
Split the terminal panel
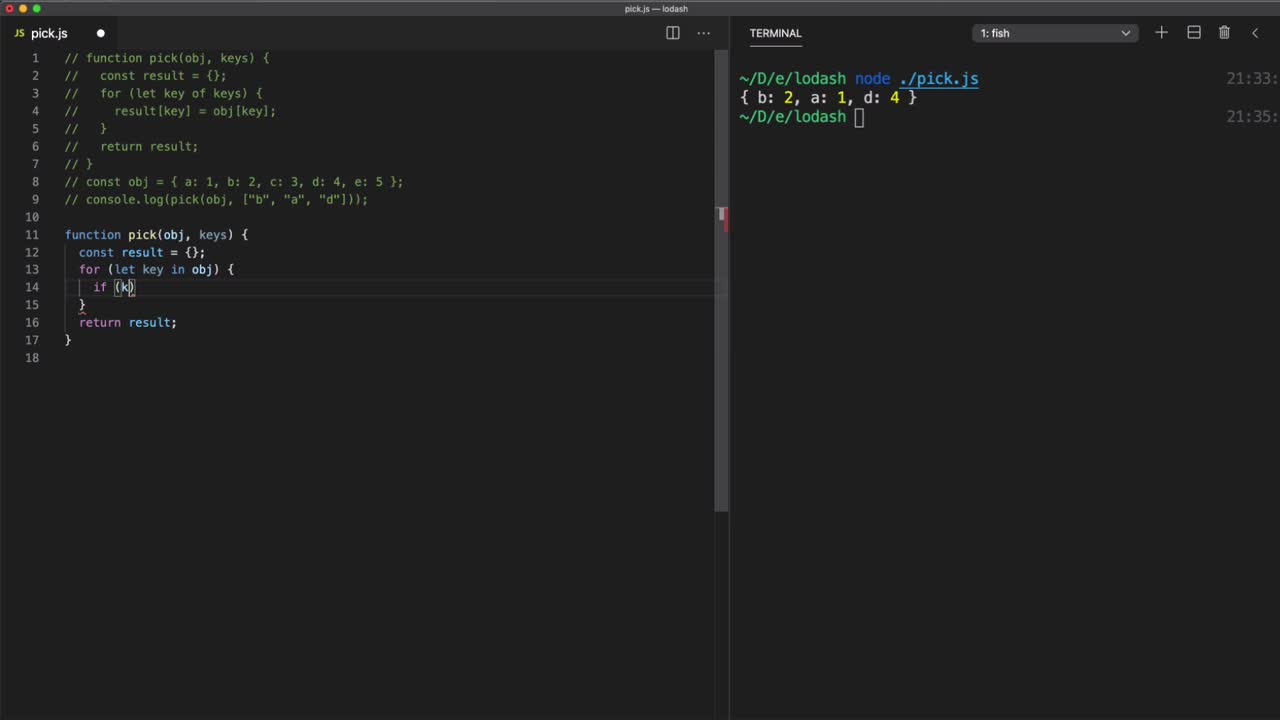point(1193,33)
